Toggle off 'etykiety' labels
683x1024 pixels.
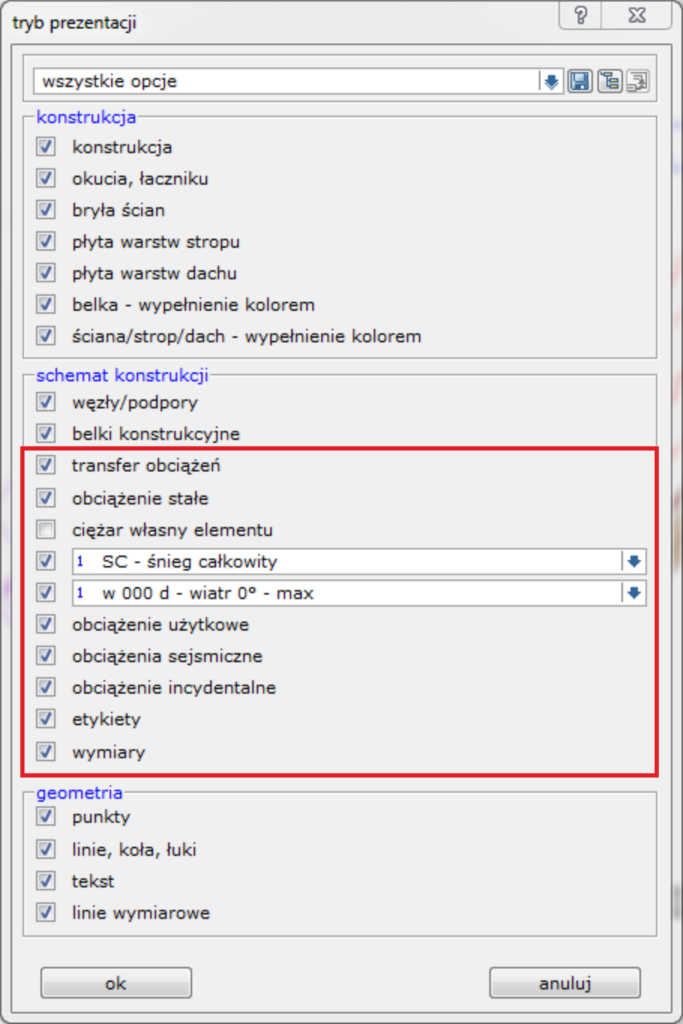[45, 718]
